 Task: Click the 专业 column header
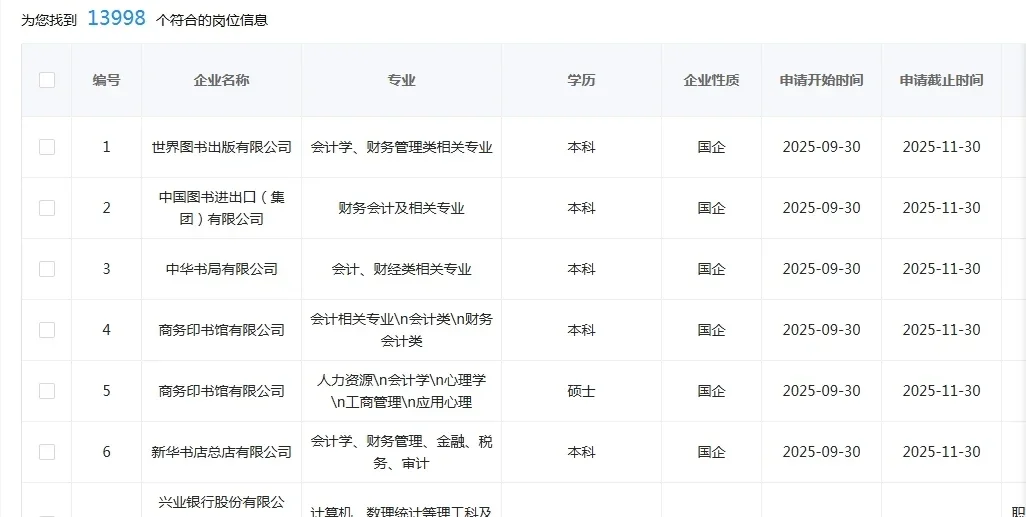(401, 80)
